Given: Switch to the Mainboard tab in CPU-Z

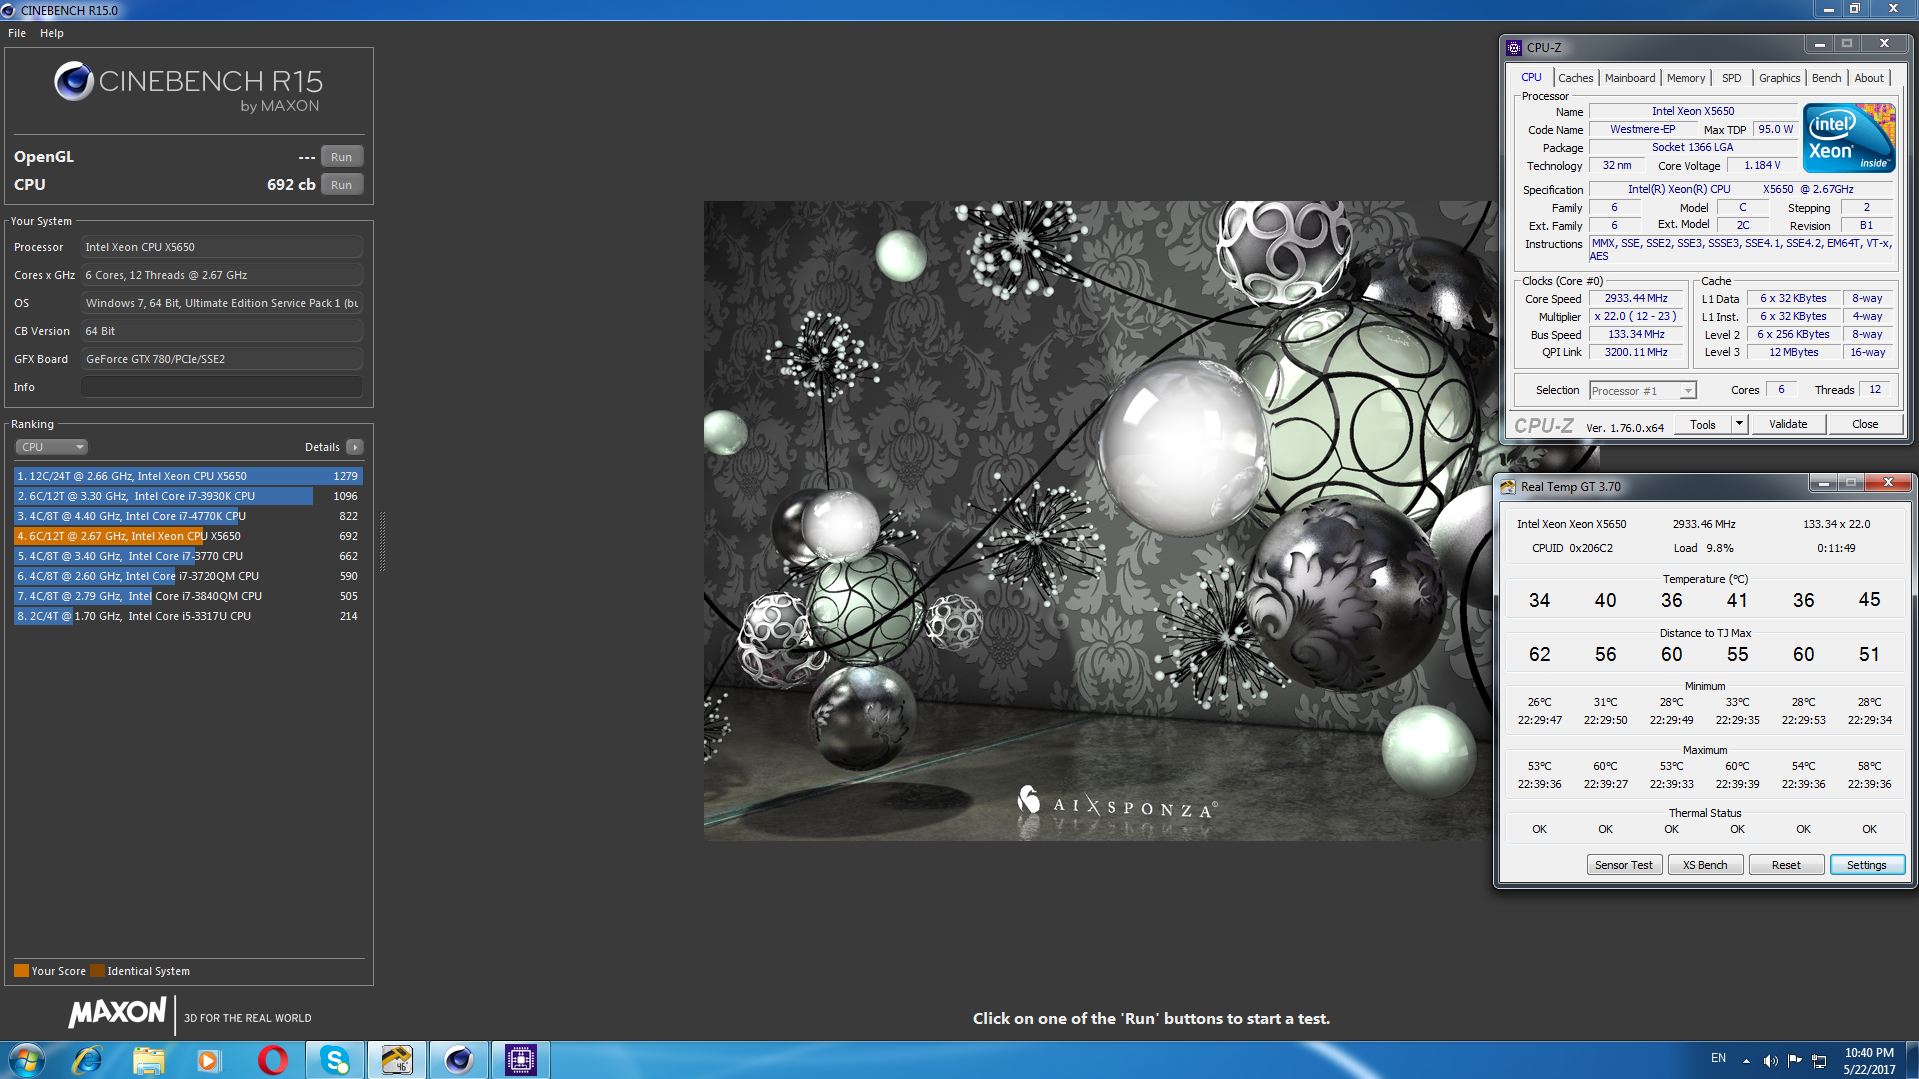Looking at the screenshot, I should pyautogui.click(x=1629, y=78).
